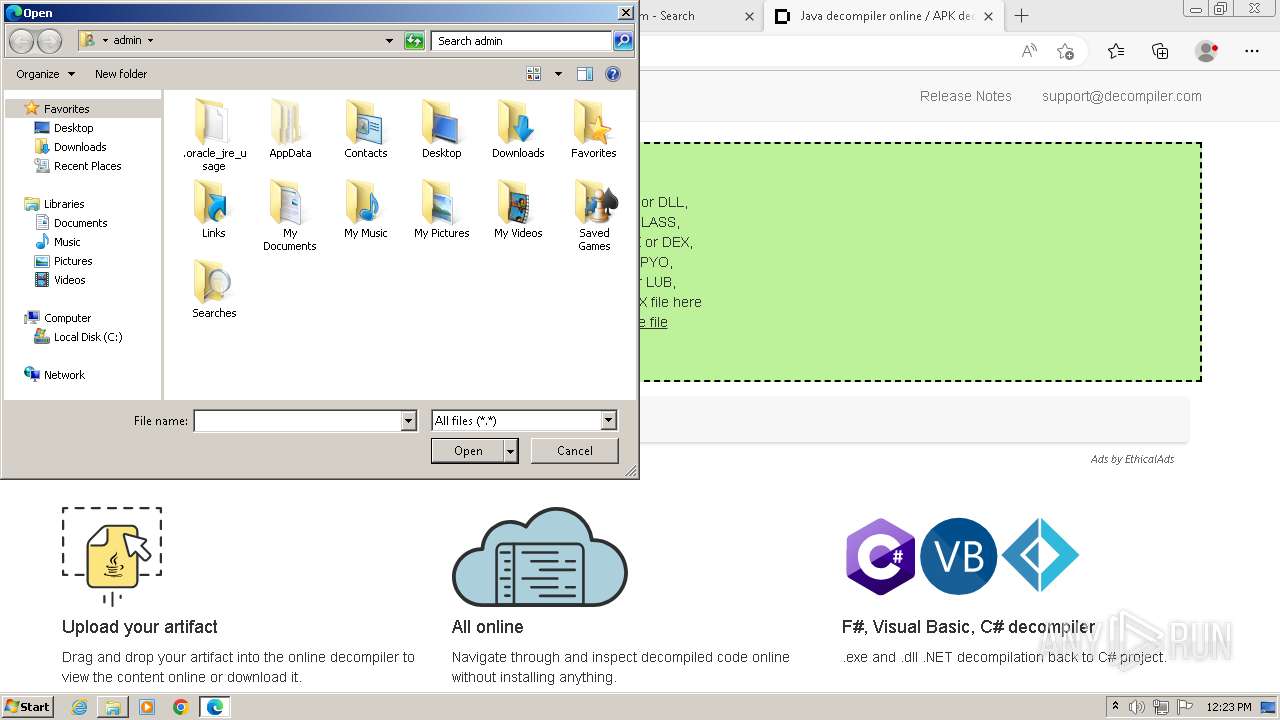Open a new Edge tab
The height and width of the screenshot is (720, 1280).
(x=1021, y=16)
